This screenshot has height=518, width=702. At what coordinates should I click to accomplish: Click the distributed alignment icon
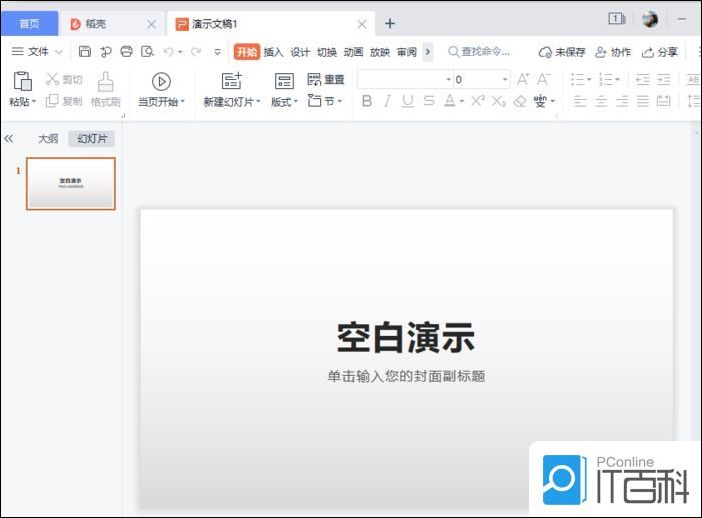(x=663, y=101)
